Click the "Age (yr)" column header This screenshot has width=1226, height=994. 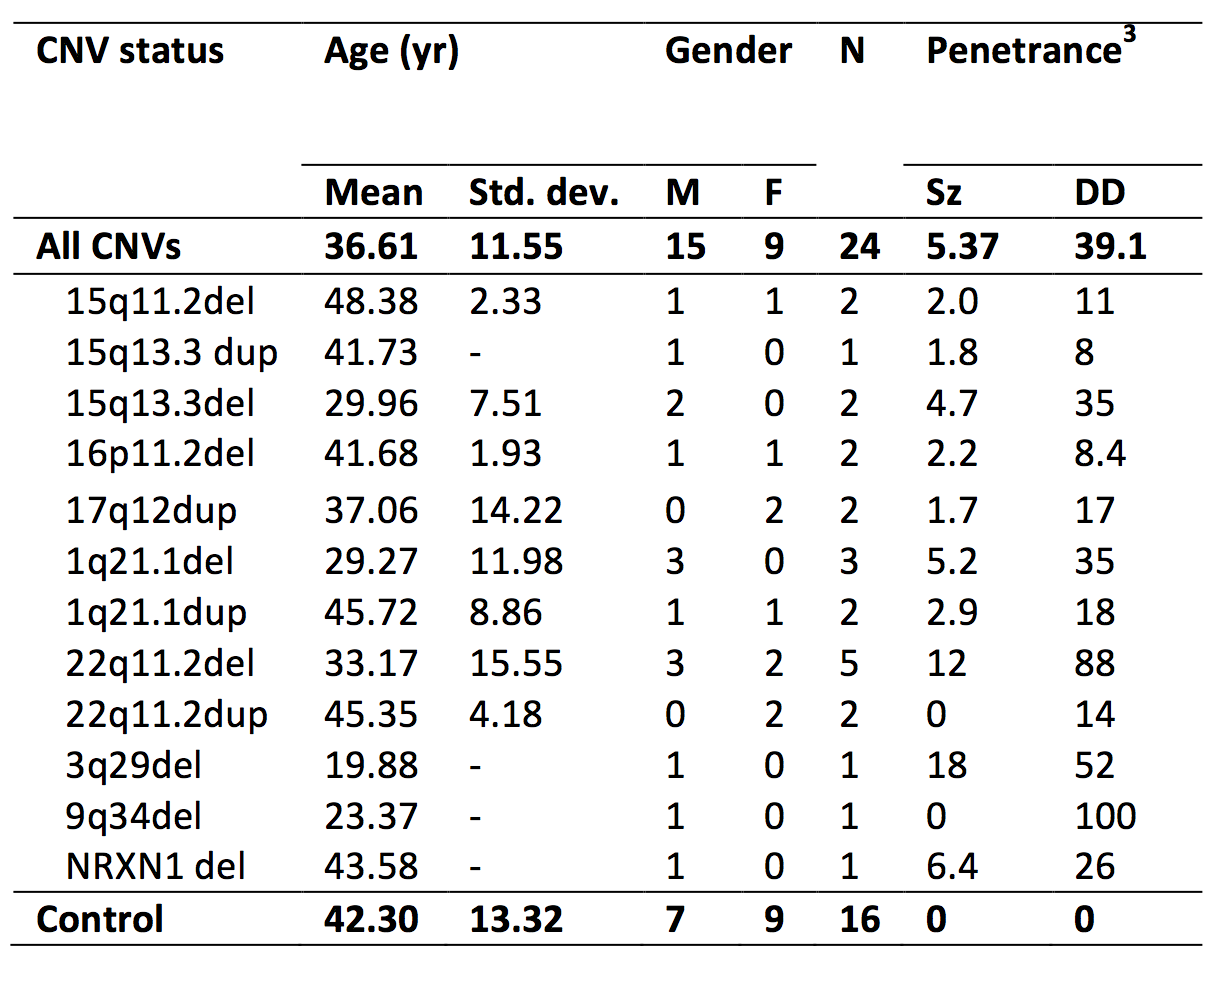point(391,51)
